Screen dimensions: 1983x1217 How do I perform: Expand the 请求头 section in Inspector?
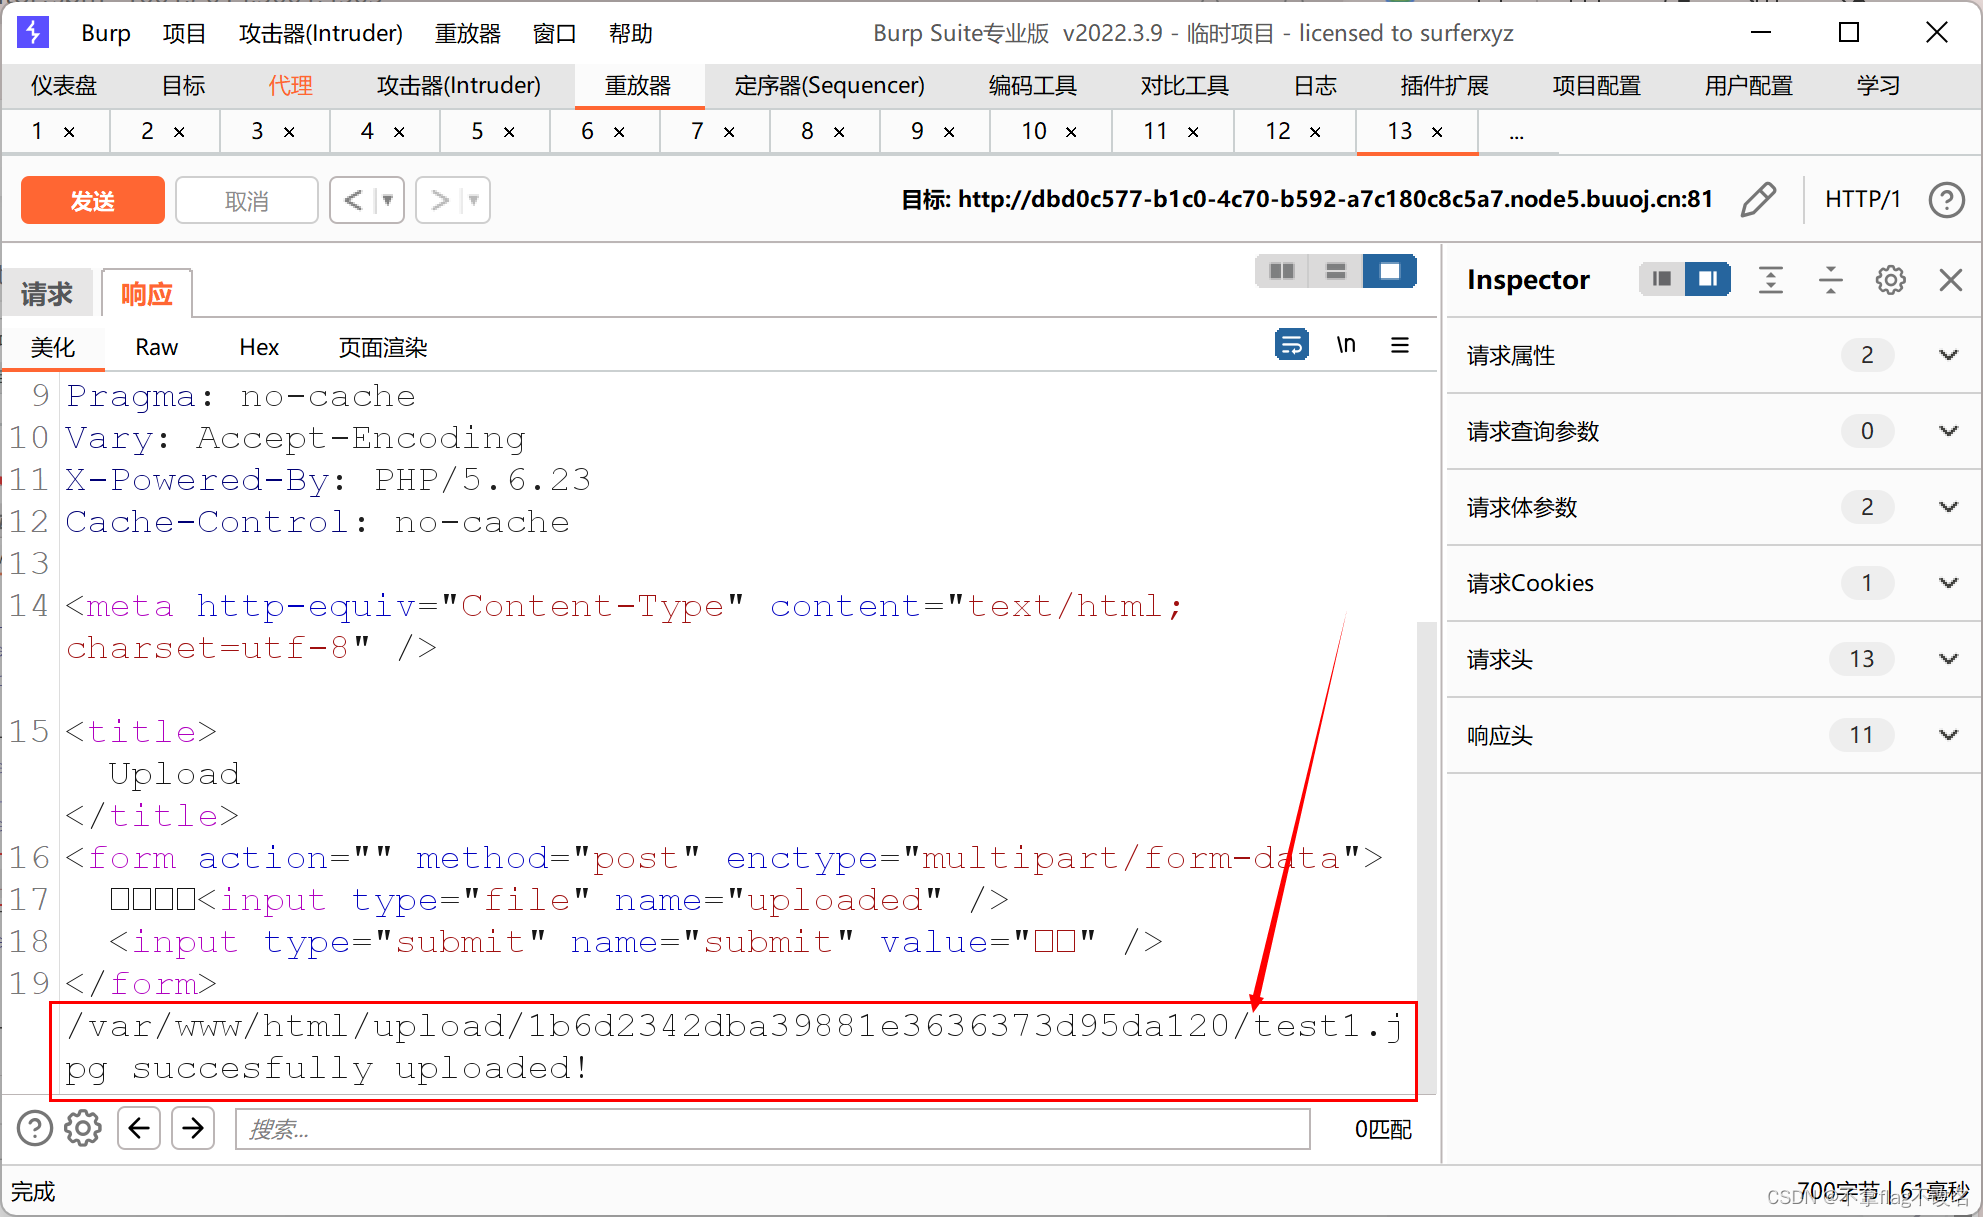[1947, 659]
